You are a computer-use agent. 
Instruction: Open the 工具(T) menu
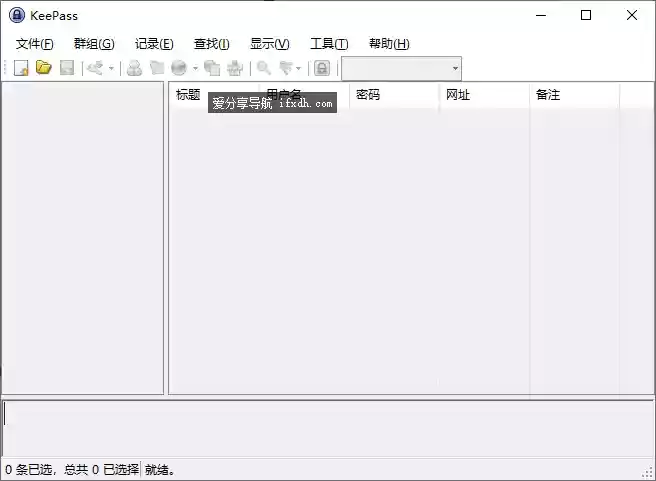point(329,44)
